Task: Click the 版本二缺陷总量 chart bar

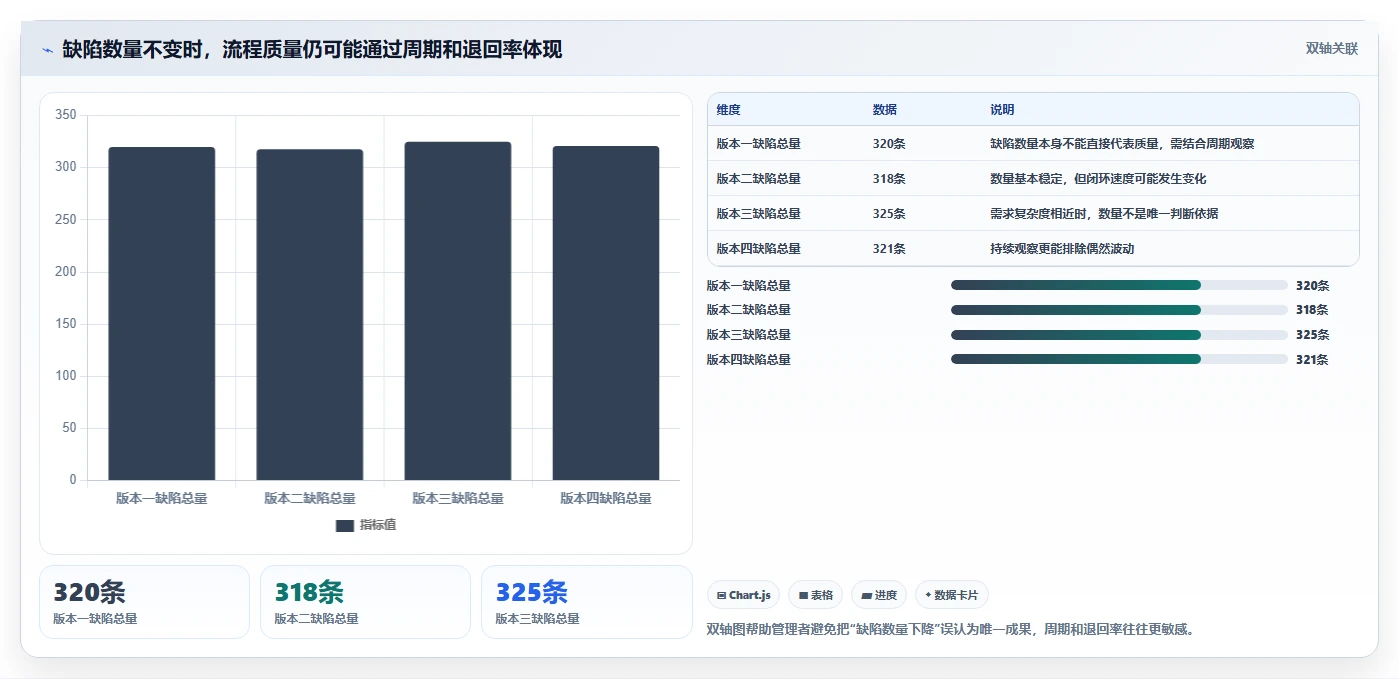Action: click(310, 315)
